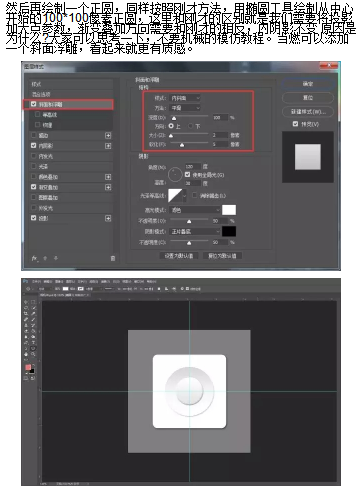Image resolution: width=361 pixels, height=488 pixels.
Task: Select the Gradient tool
Action: (33, 331)
